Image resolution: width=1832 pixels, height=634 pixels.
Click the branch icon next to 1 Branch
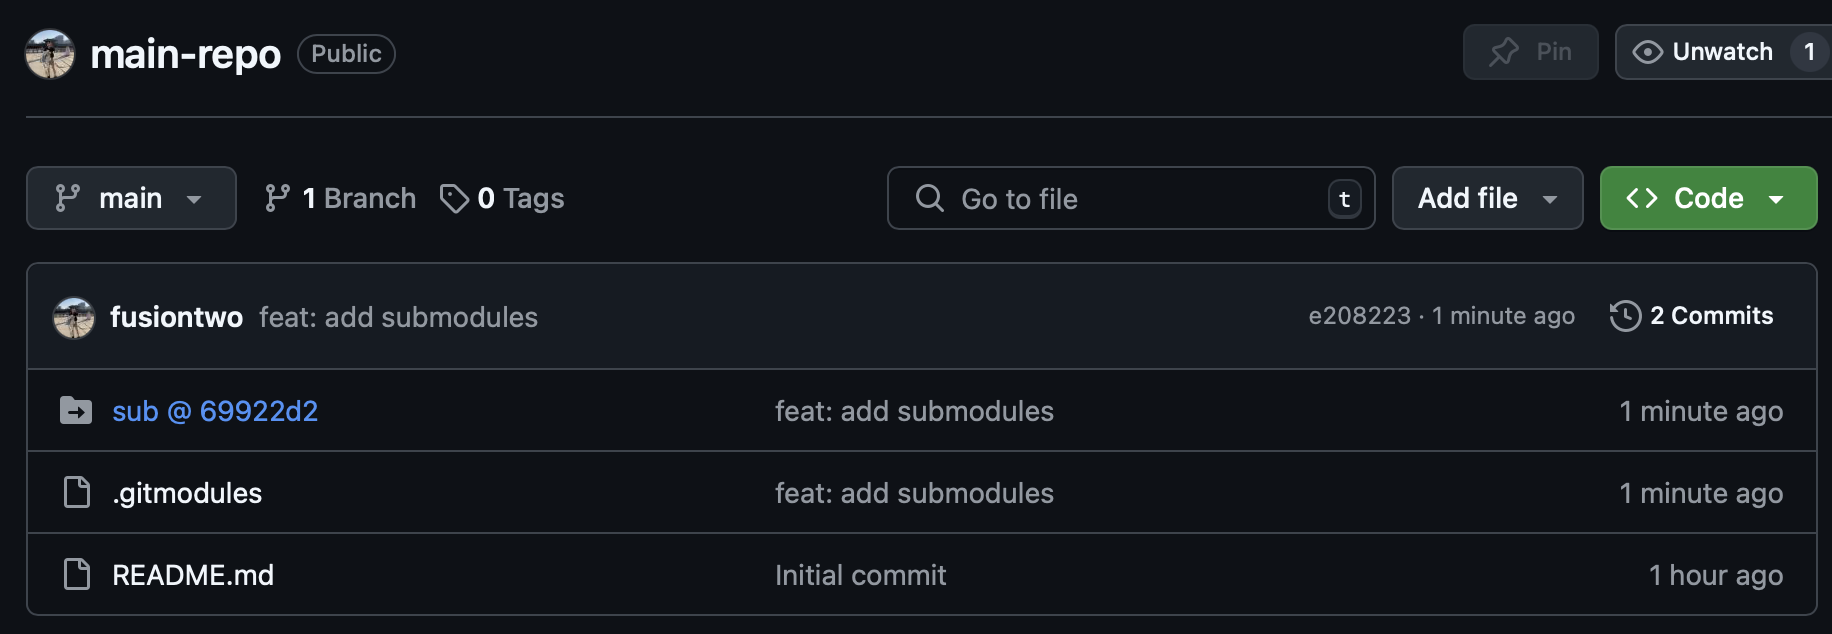[x=277, y=198]
